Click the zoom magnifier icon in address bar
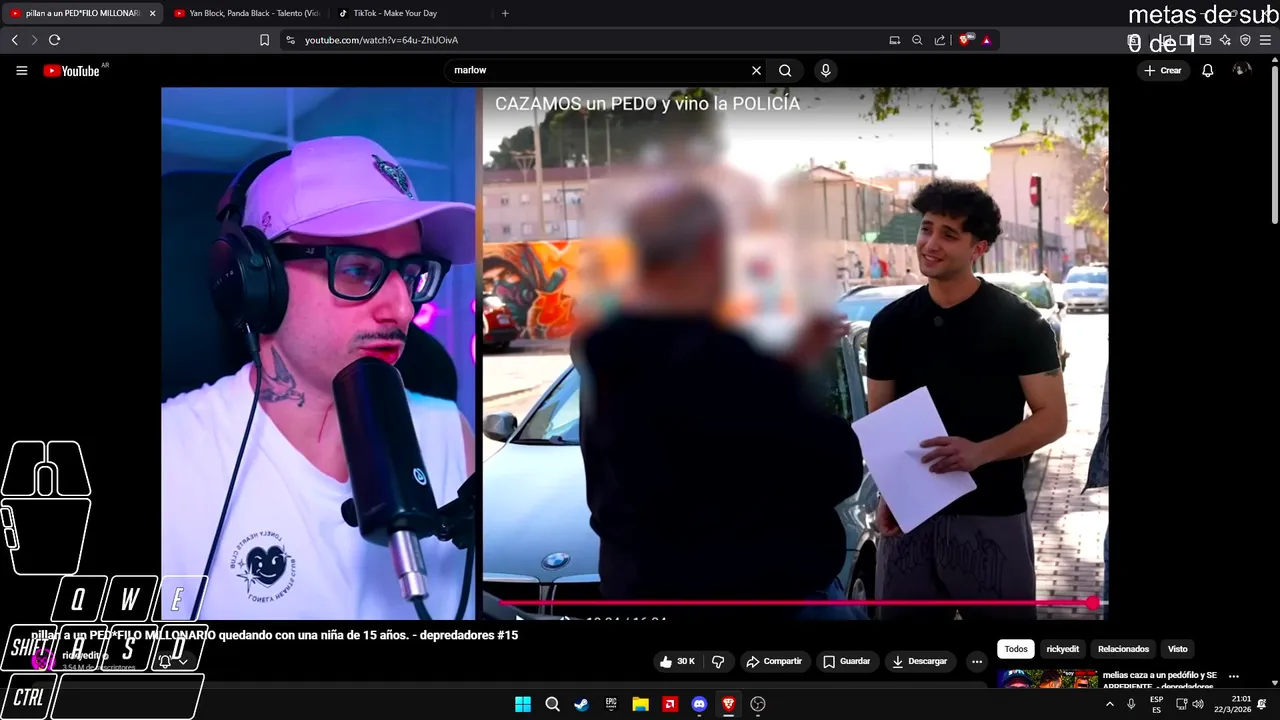The width and height of the screenshot is (1280, 720). coord(917,40)
